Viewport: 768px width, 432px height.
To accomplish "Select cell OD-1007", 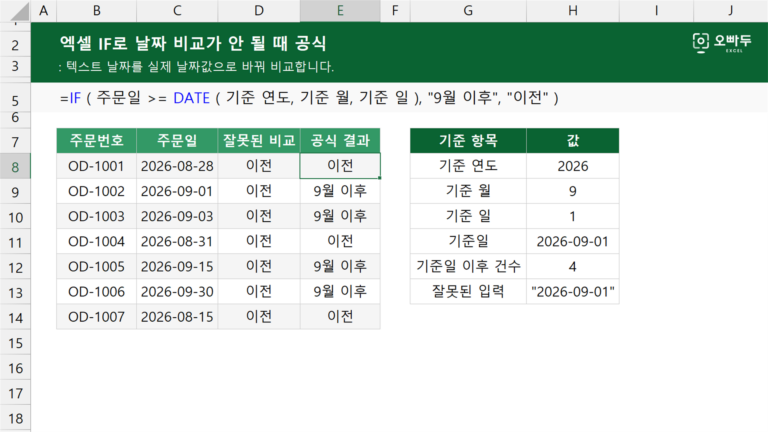I will click(x=96, y=317).
